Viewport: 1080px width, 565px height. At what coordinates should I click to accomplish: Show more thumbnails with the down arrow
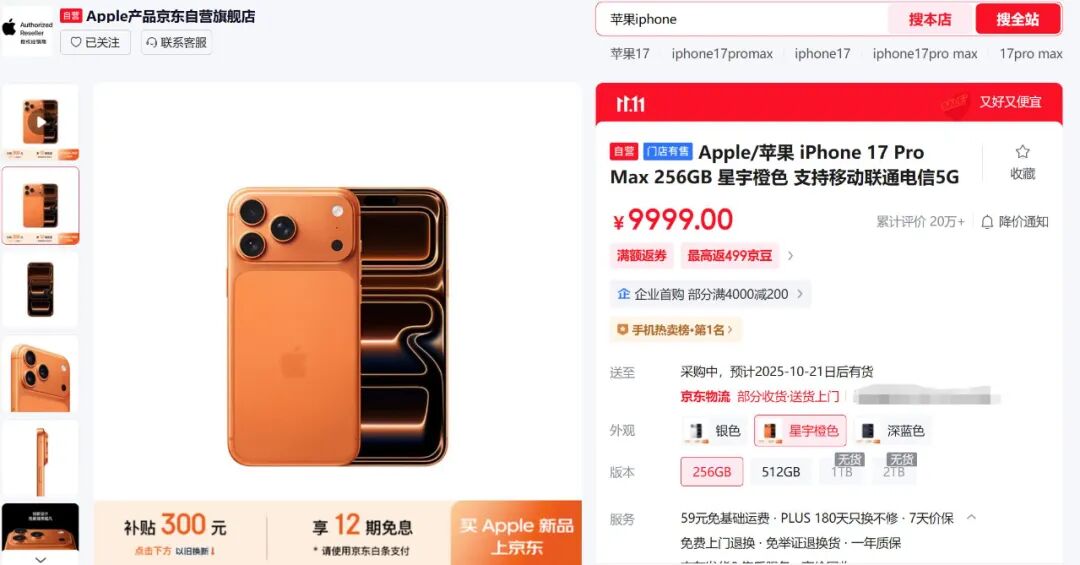click(x=41, y=559)
